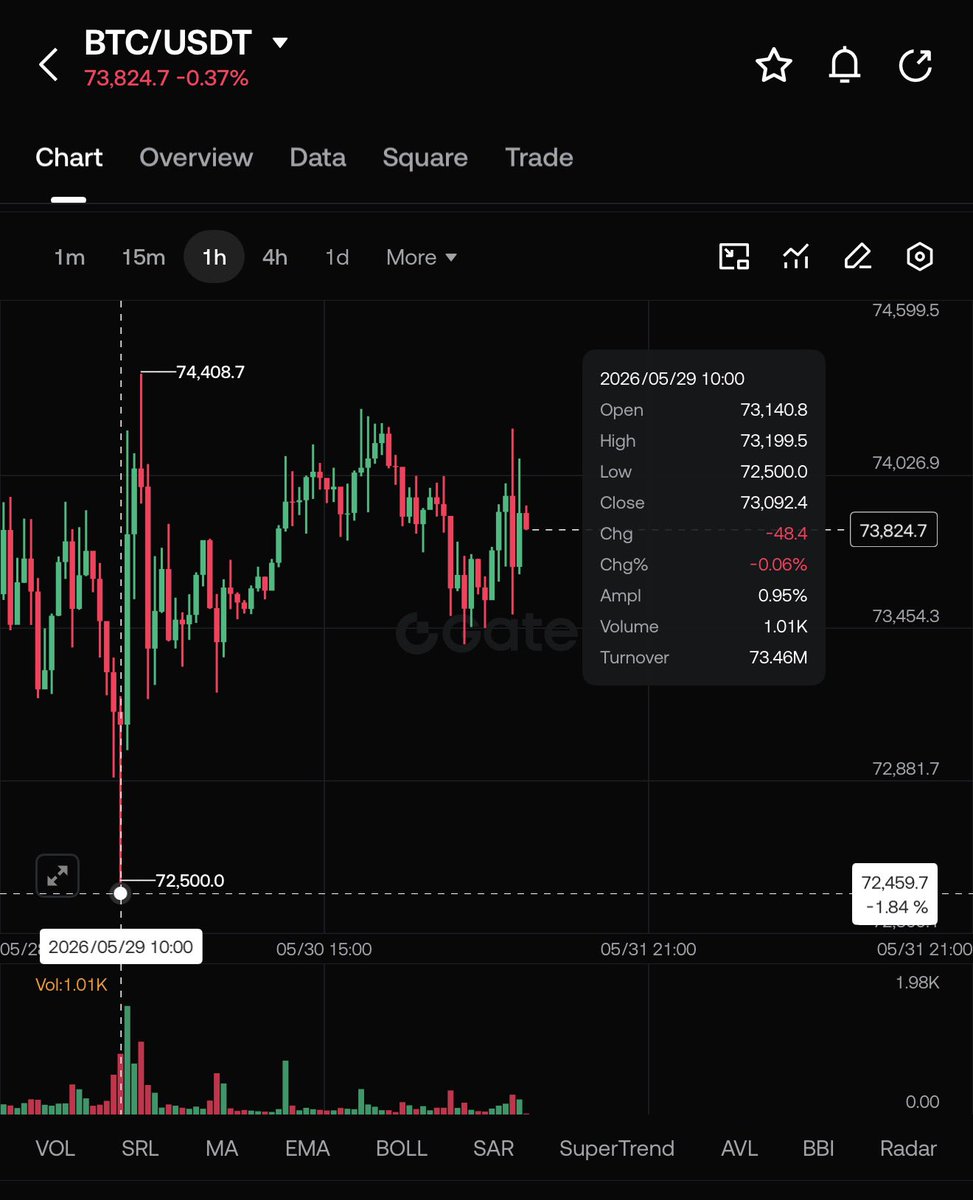Switch to Chart tab
Image resolution: width=973 pixels, height=1200 pixels.
tap(69, 157)
